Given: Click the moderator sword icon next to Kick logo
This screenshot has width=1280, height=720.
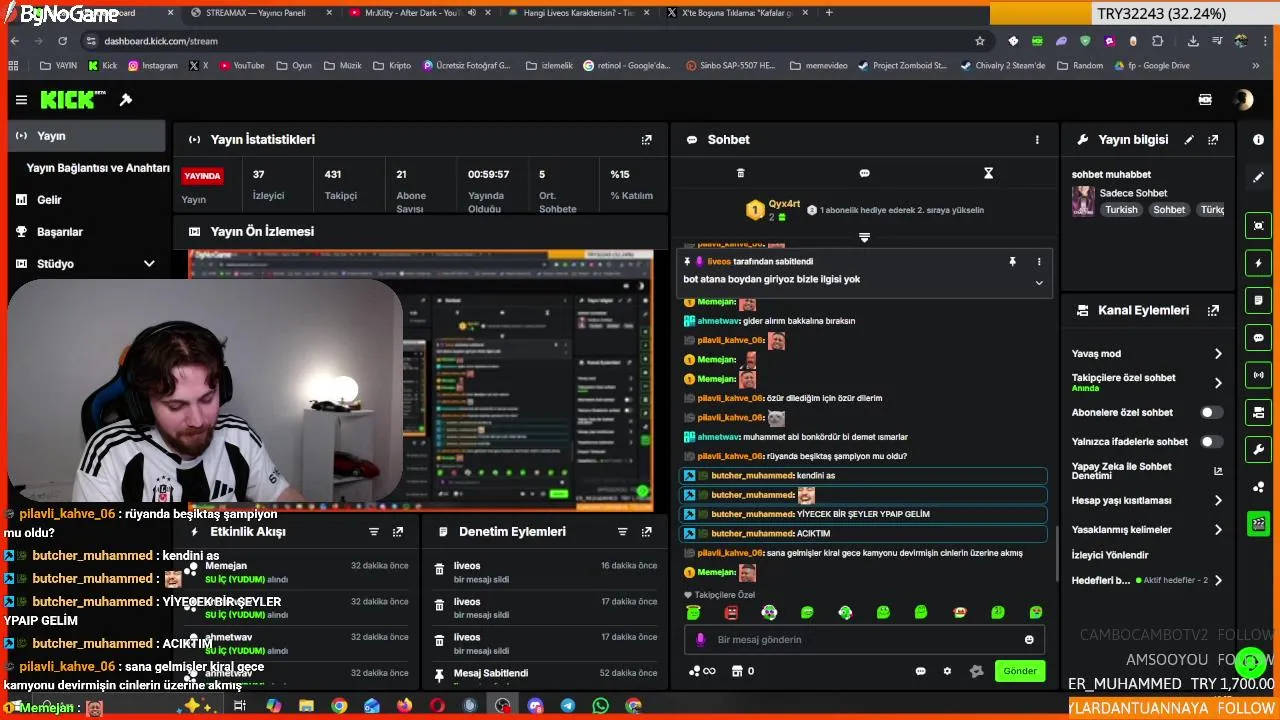Looking at the screenshot, I should (126, 100).
